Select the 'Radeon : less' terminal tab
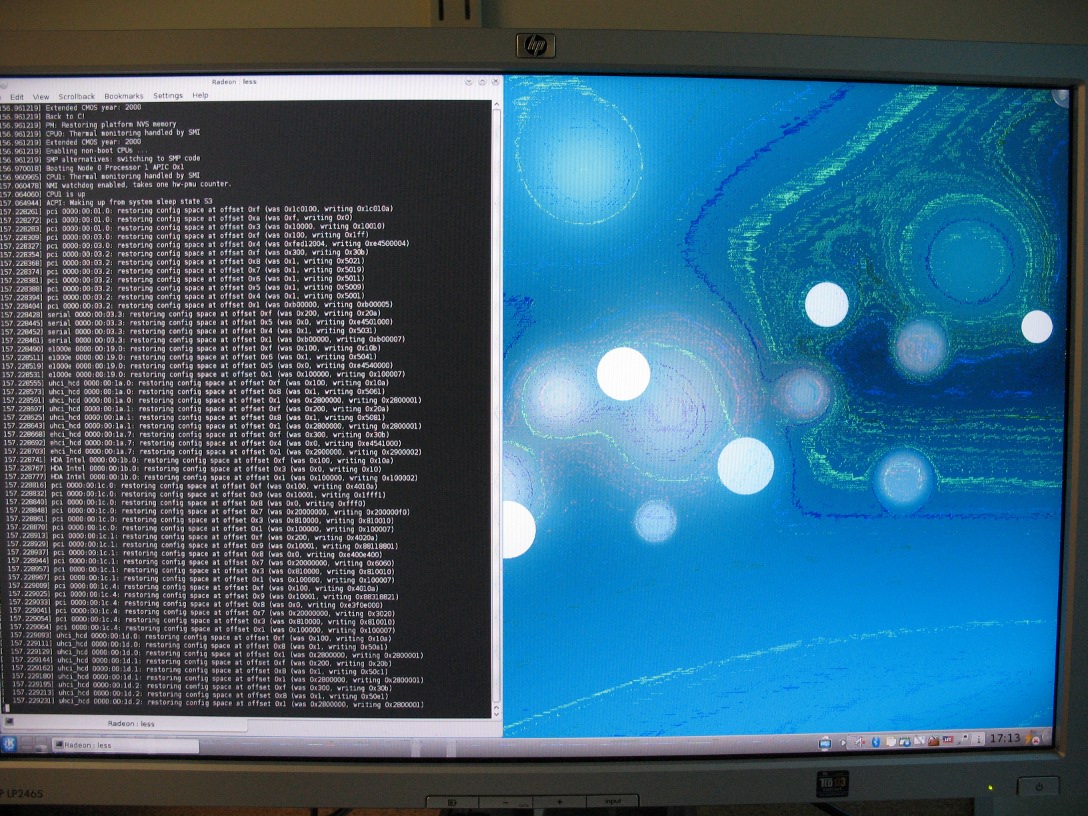The image size is (1088, 816). [132, 724]
